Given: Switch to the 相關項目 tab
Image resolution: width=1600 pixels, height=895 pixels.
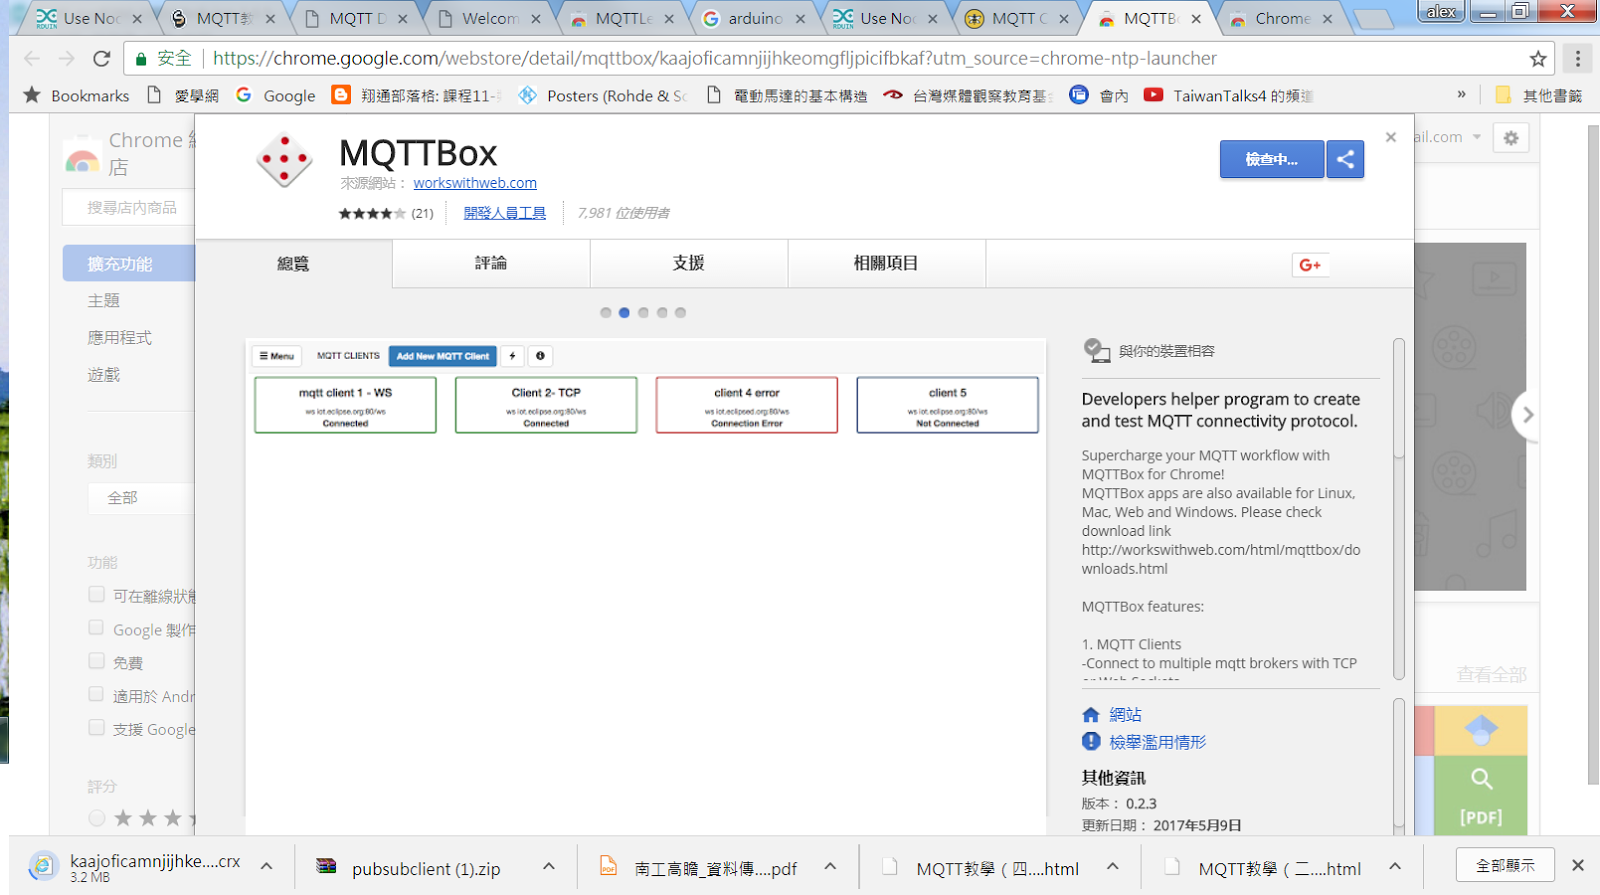Looking at the screenshot, I should click(x=886, y=264).
